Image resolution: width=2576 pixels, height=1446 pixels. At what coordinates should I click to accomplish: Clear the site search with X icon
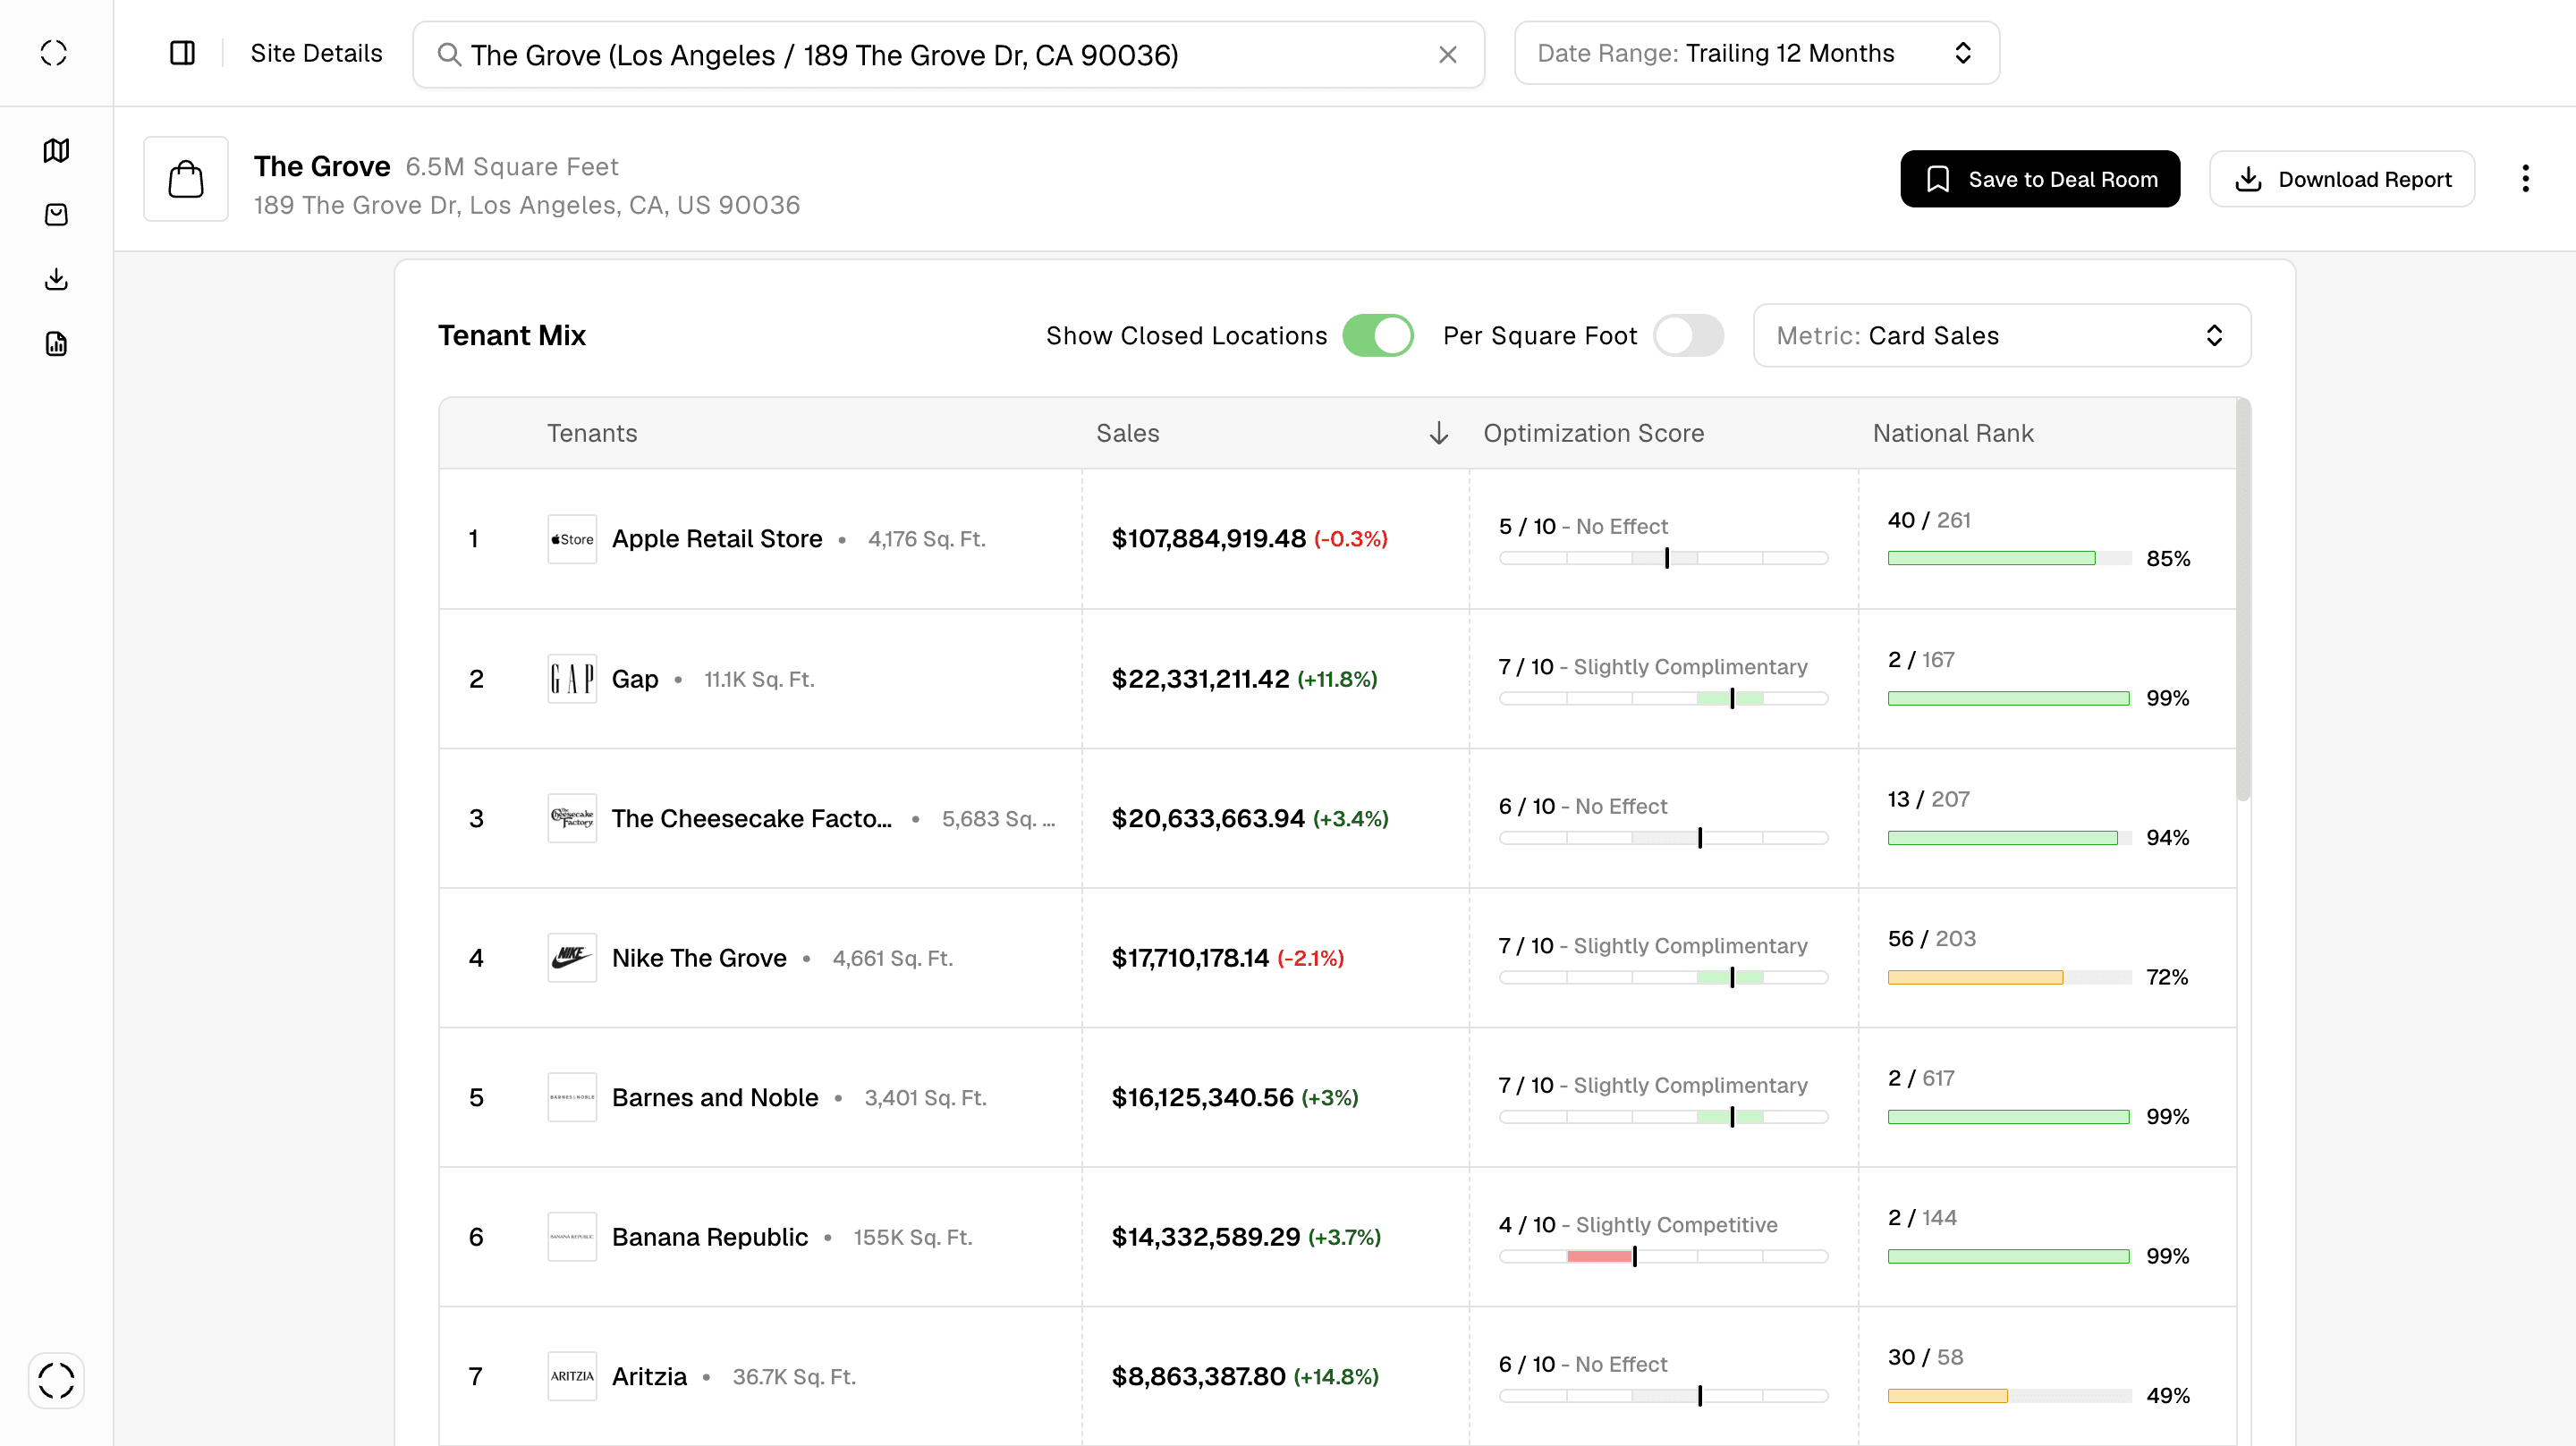coord(1447,55)
